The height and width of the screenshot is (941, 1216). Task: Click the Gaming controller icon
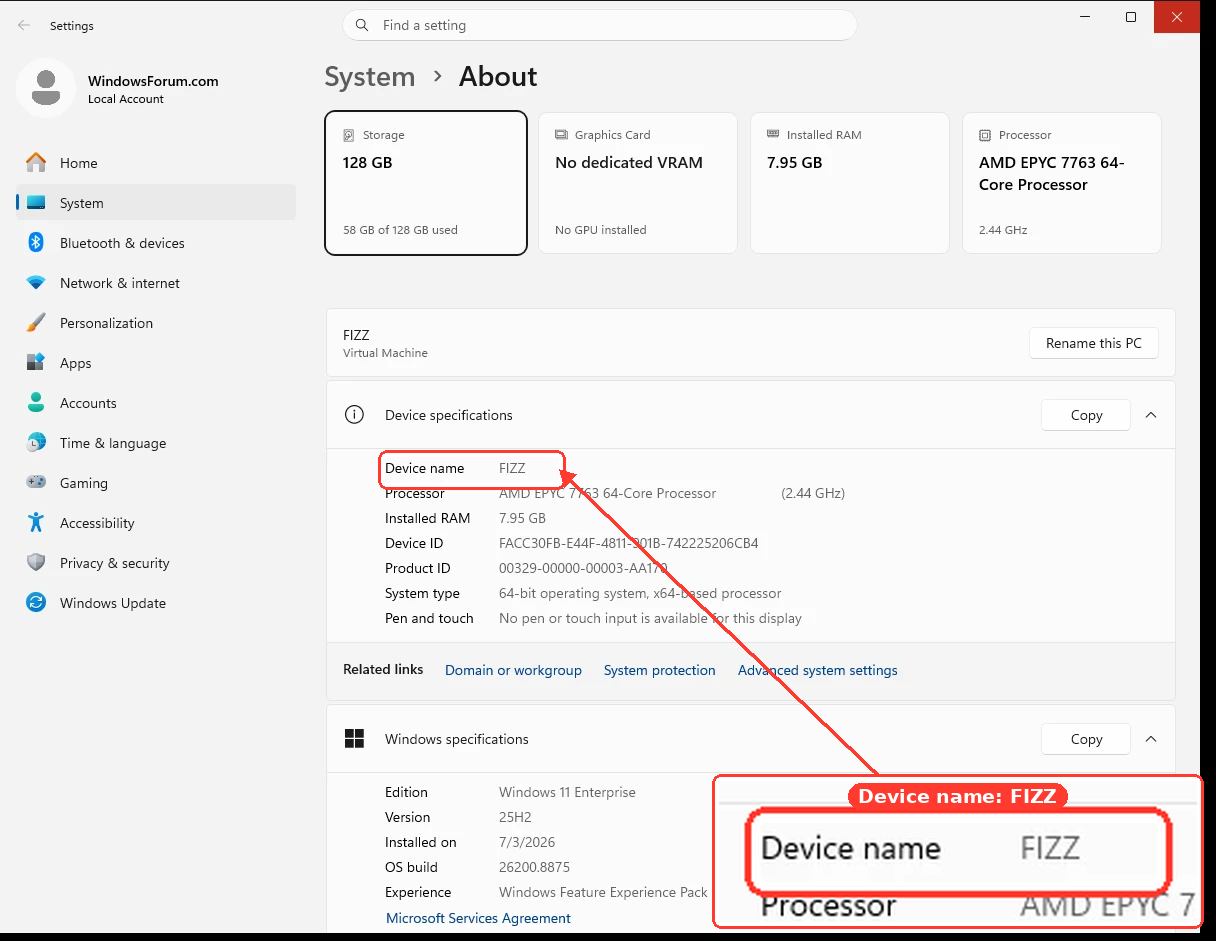(36, 483)
